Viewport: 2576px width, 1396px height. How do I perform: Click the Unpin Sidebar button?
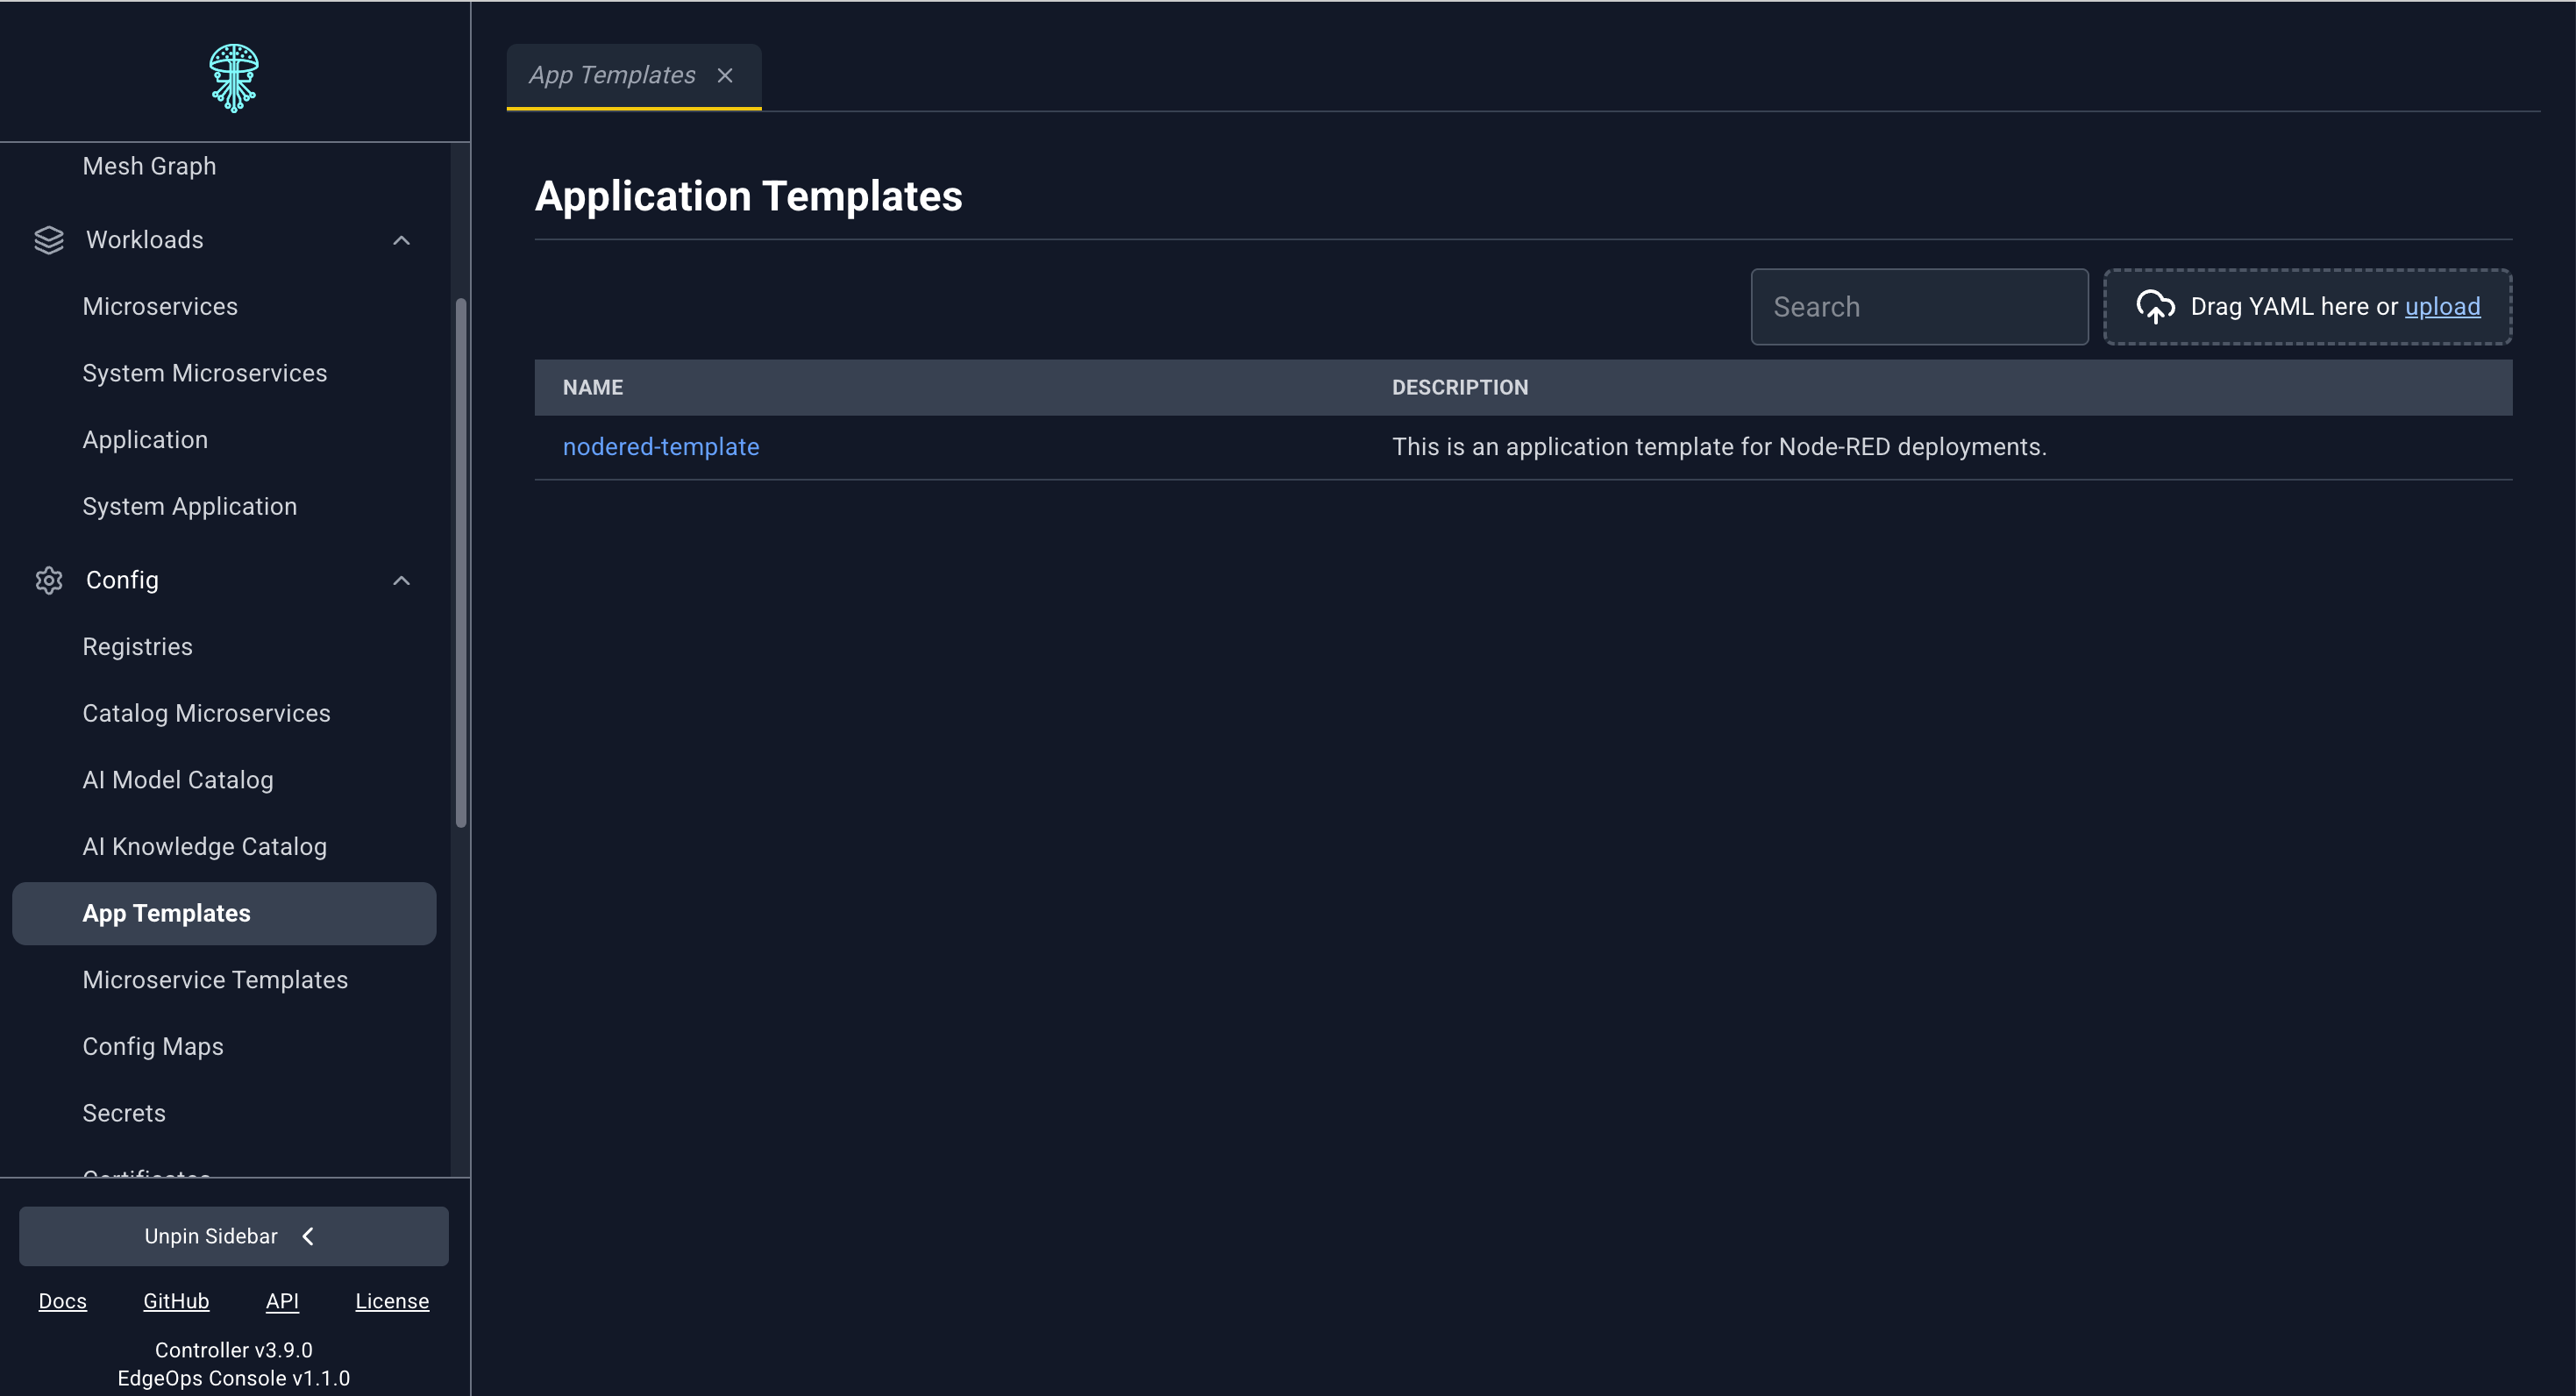[234, 1236]
